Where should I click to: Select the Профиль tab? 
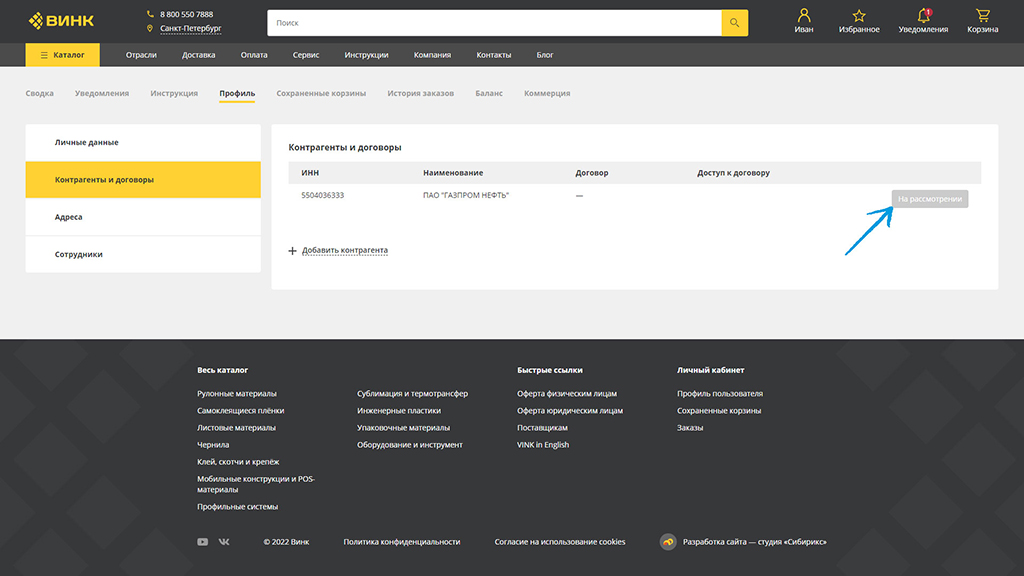point(237,93)
